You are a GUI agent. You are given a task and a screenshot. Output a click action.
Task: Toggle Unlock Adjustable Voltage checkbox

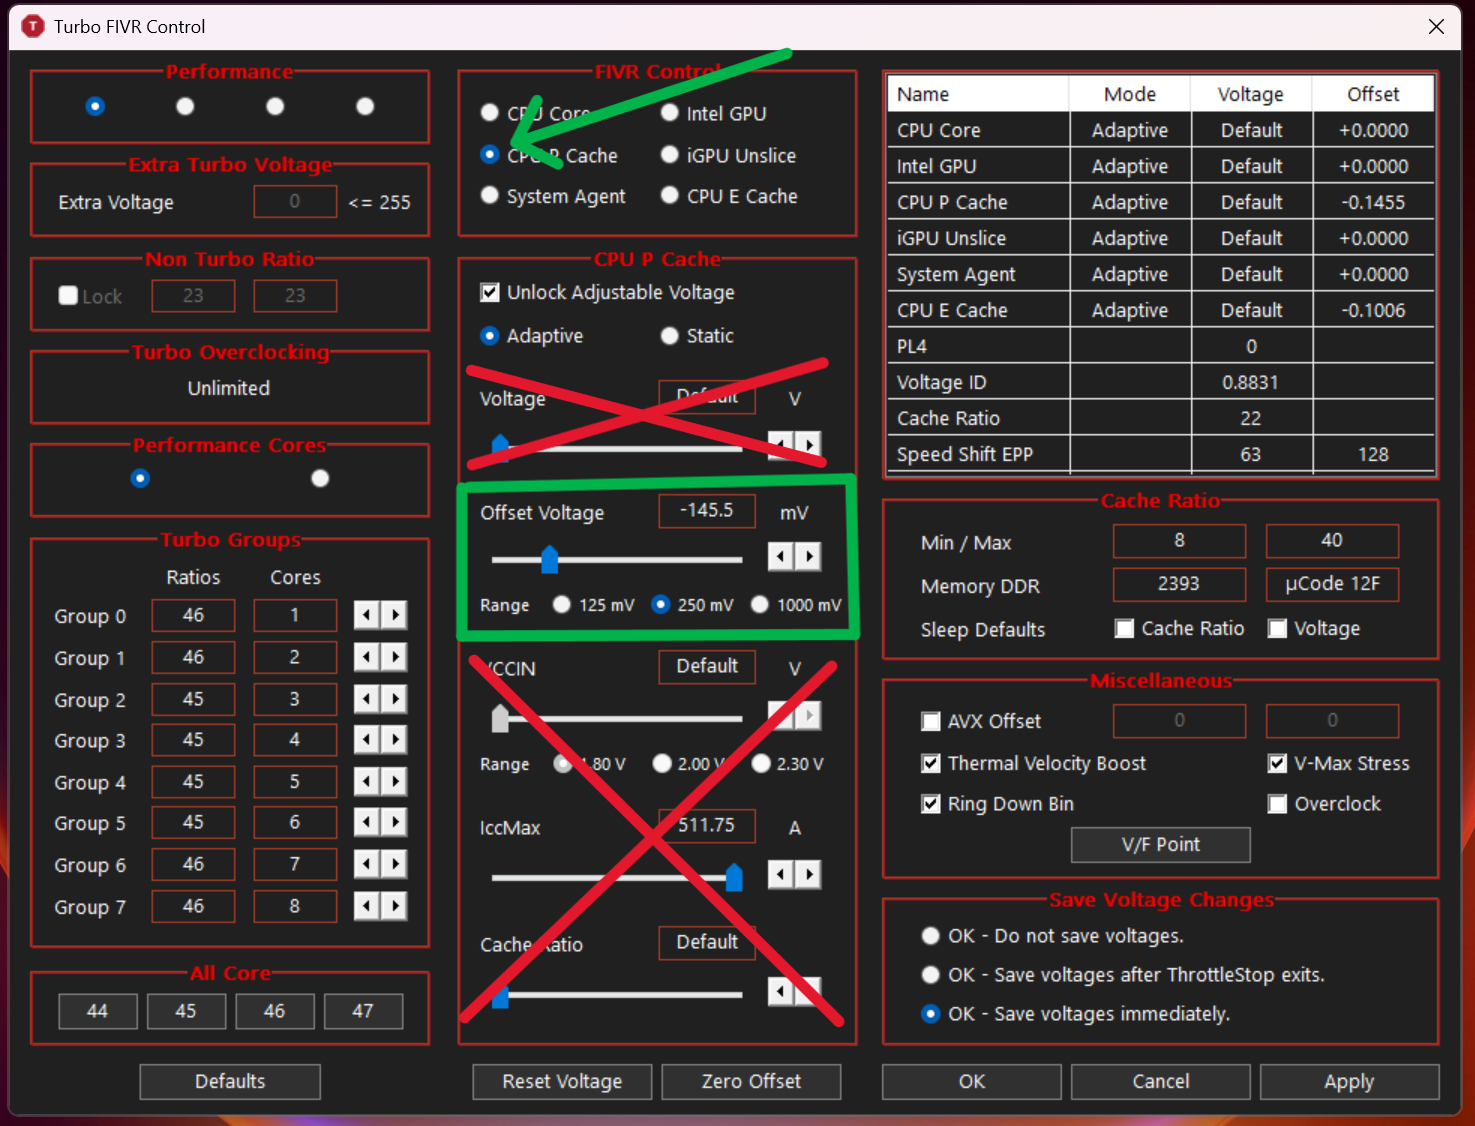tap(490, 292)
